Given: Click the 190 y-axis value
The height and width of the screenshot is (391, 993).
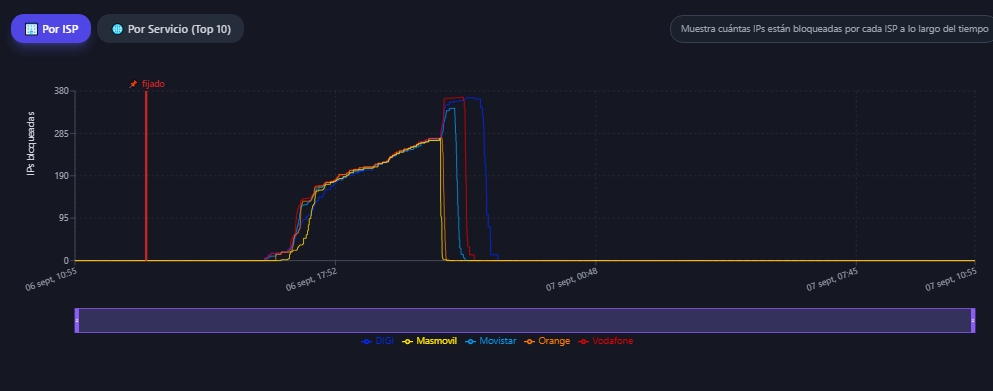Looking at the screenshot, I should (x=61, y=176).
